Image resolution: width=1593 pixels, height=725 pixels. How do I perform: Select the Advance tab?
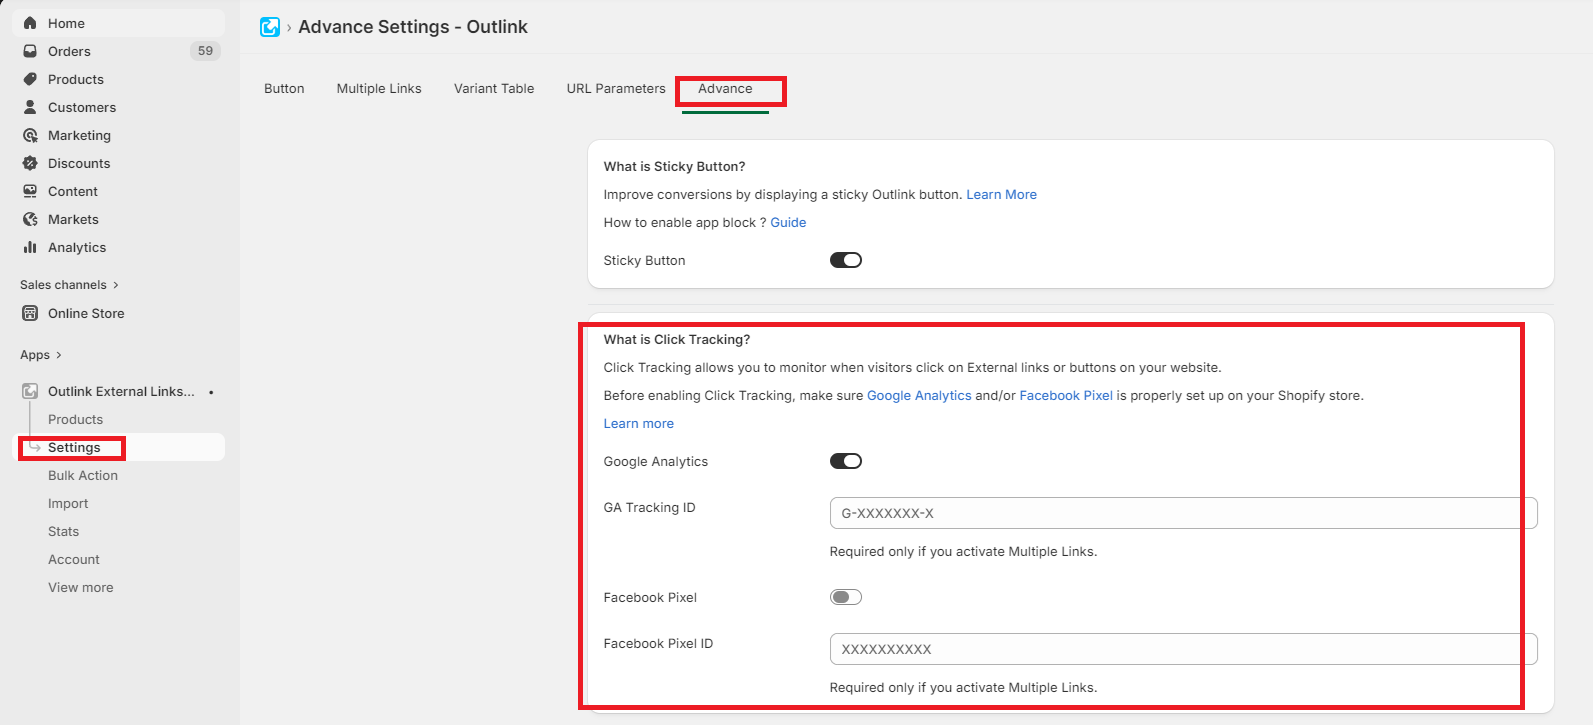[x=725, y=89]
